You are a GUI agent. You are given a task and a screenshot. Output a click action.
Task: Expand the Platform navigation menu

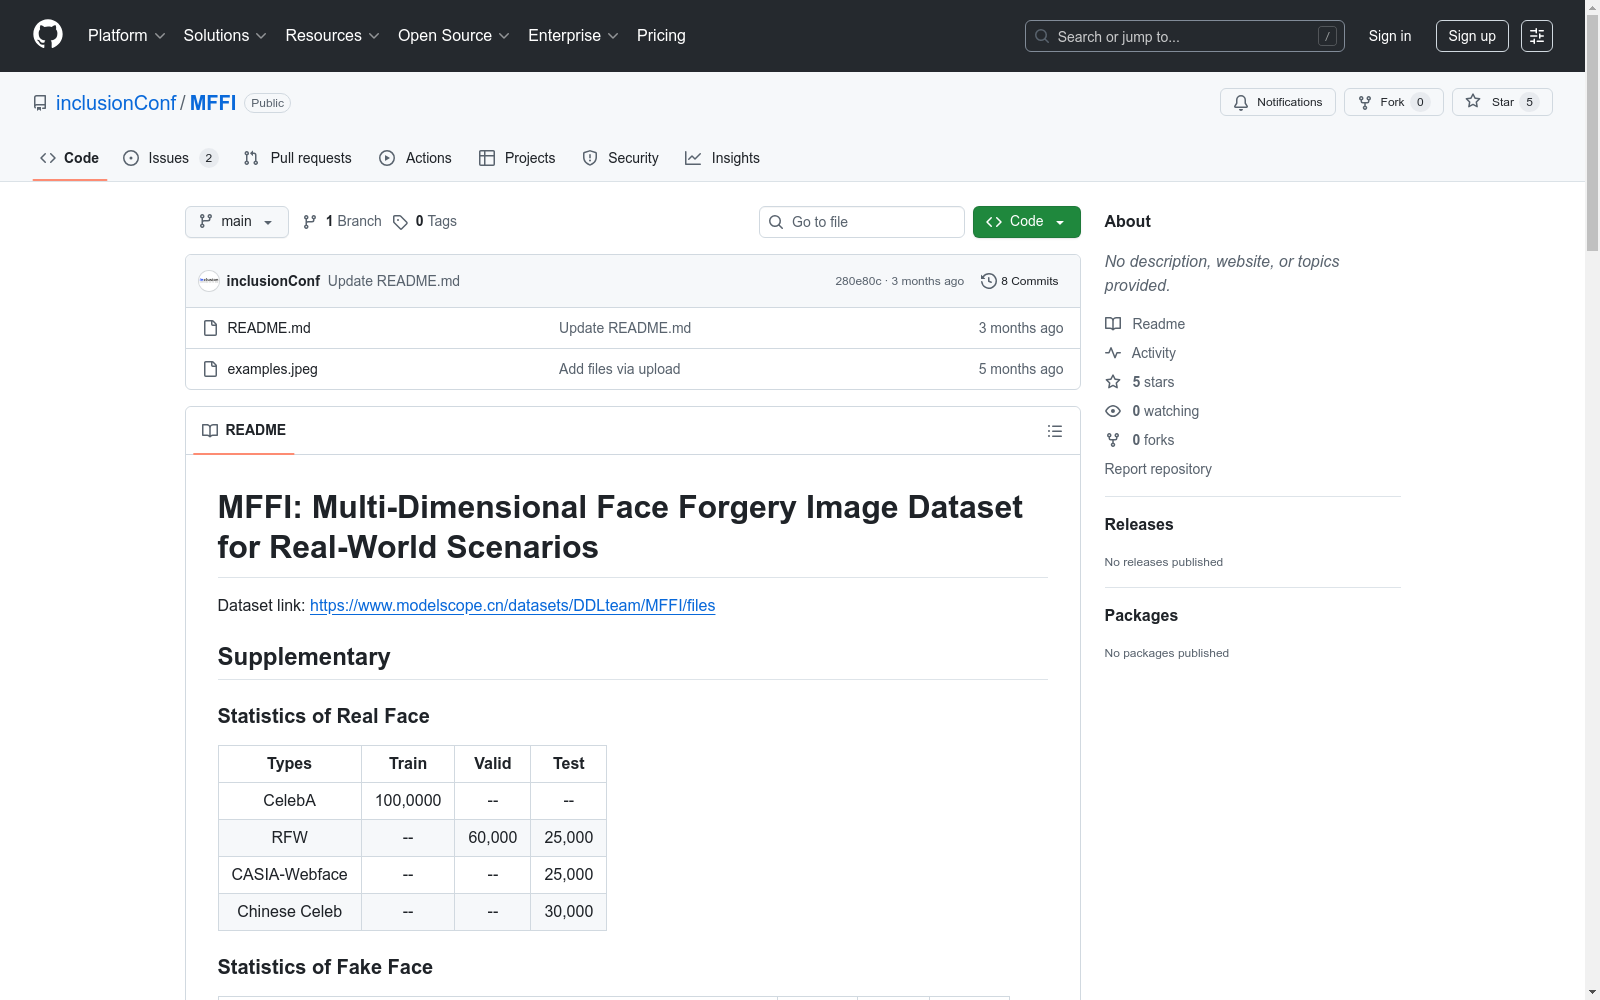coord(126,35)
